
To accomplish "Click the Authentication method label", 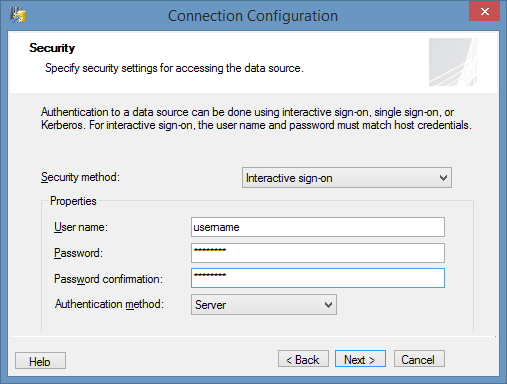I will point(109,304).
